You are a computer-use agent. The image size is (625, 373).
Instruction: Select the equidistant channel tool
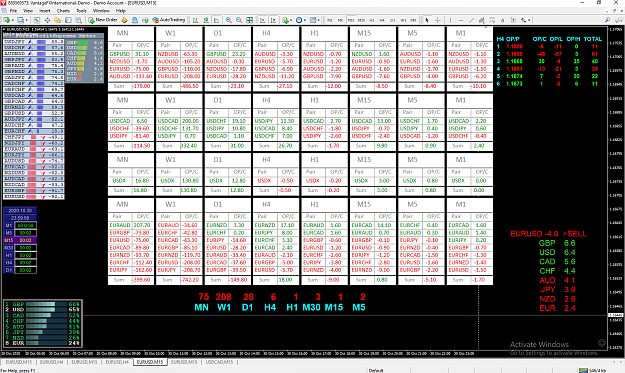point(482,20)
